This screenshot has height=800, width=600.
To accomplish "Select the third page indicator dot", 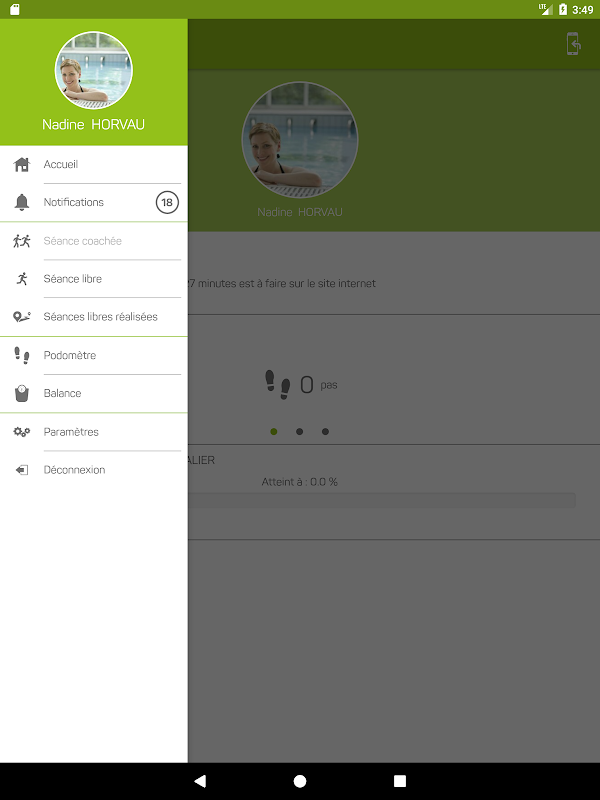I will coord(326,432).
